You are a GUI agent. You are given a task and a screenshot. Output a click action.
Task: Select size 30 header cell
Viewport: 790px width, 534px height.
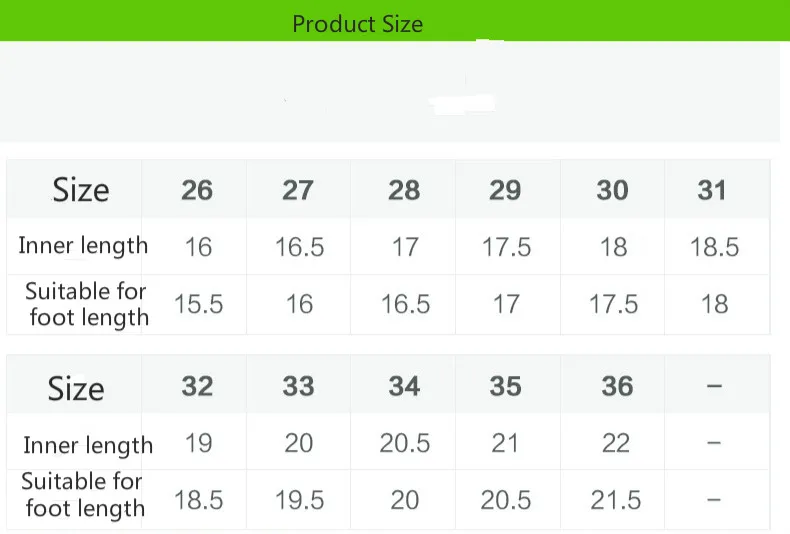point(612,190)
